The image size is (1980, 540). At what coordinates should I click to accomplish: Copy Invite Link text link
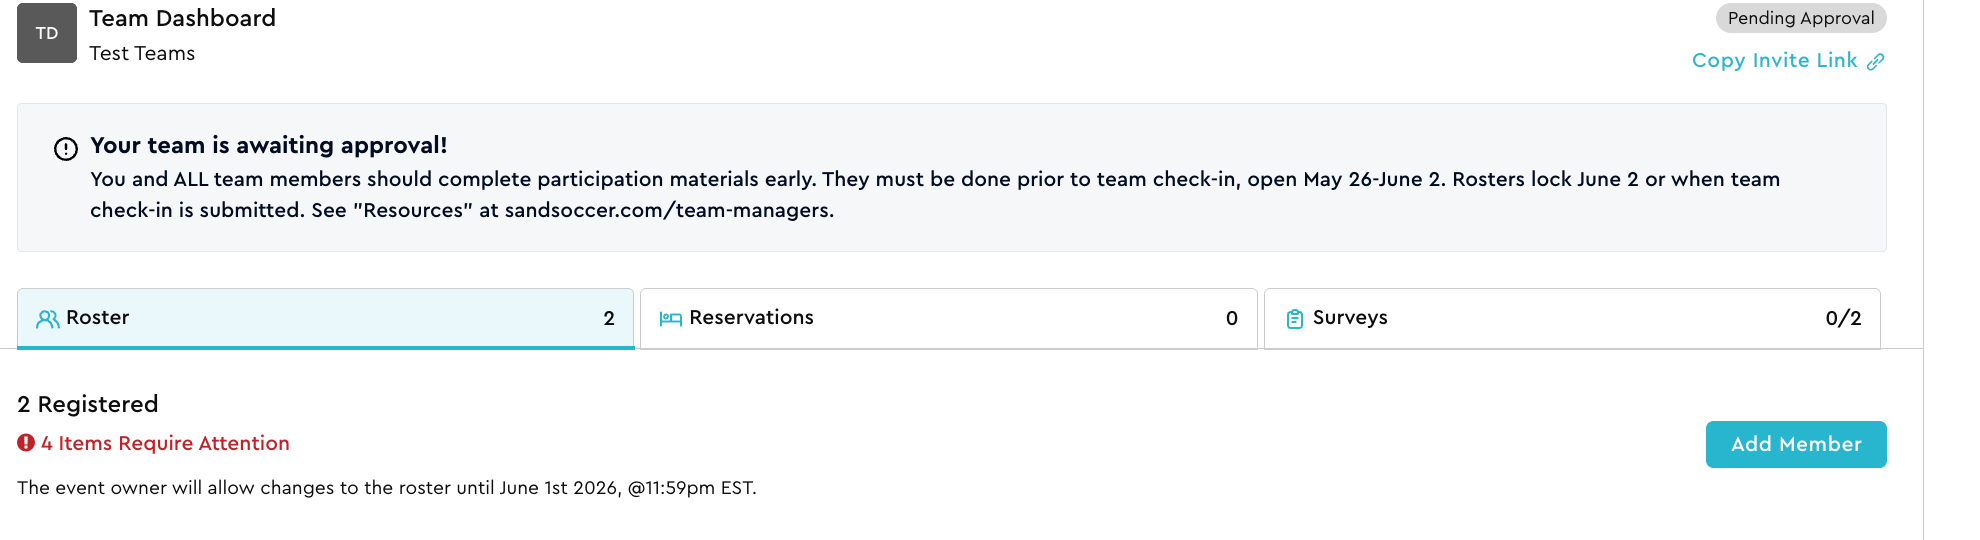pos(1774,61)
